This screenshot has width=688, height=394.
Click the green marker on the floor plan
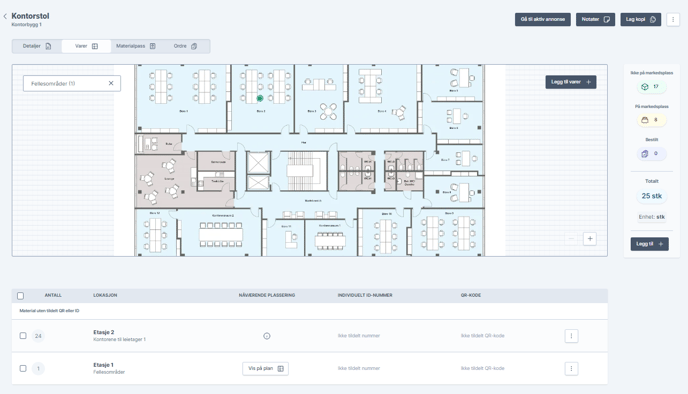[260, 98]
